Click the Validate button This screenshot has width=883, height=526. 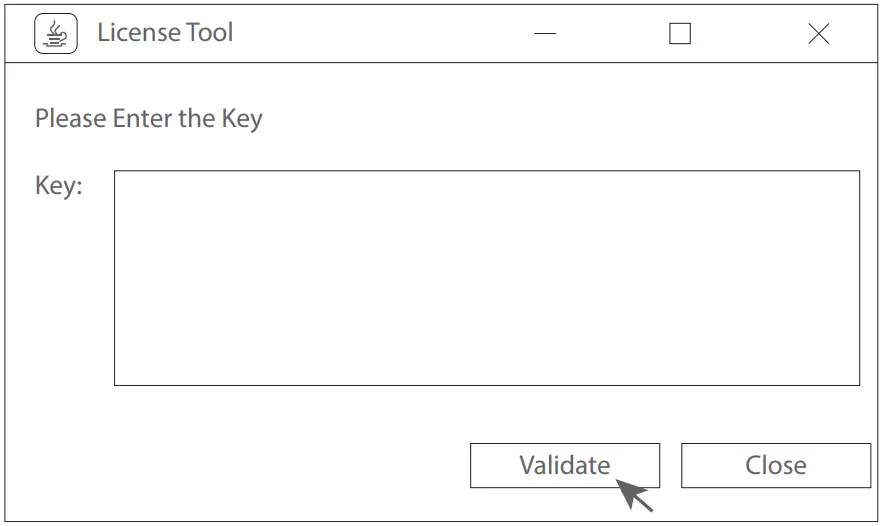tap(564, 465)
